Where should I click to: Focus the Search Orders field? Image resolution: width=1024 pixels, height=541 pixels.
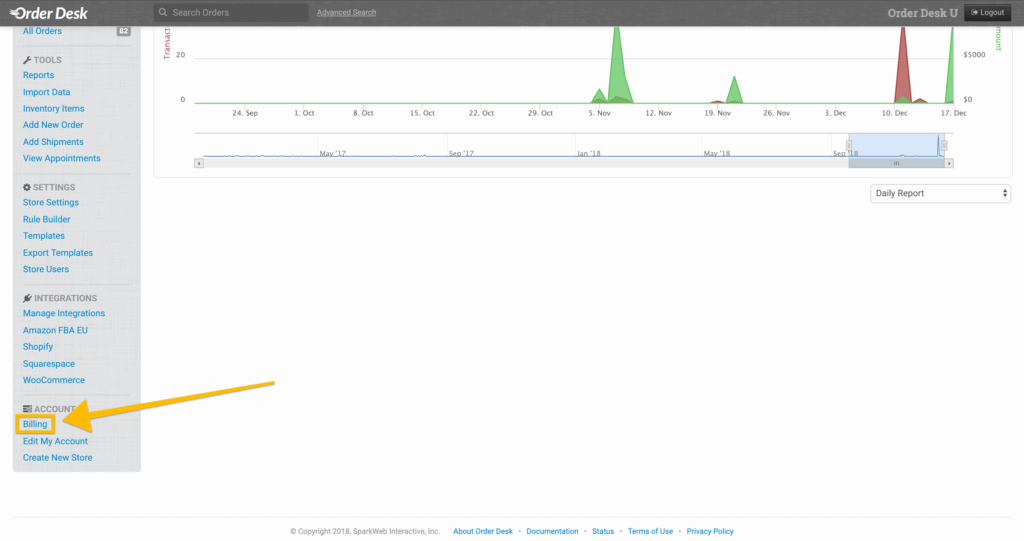point(237,13)
